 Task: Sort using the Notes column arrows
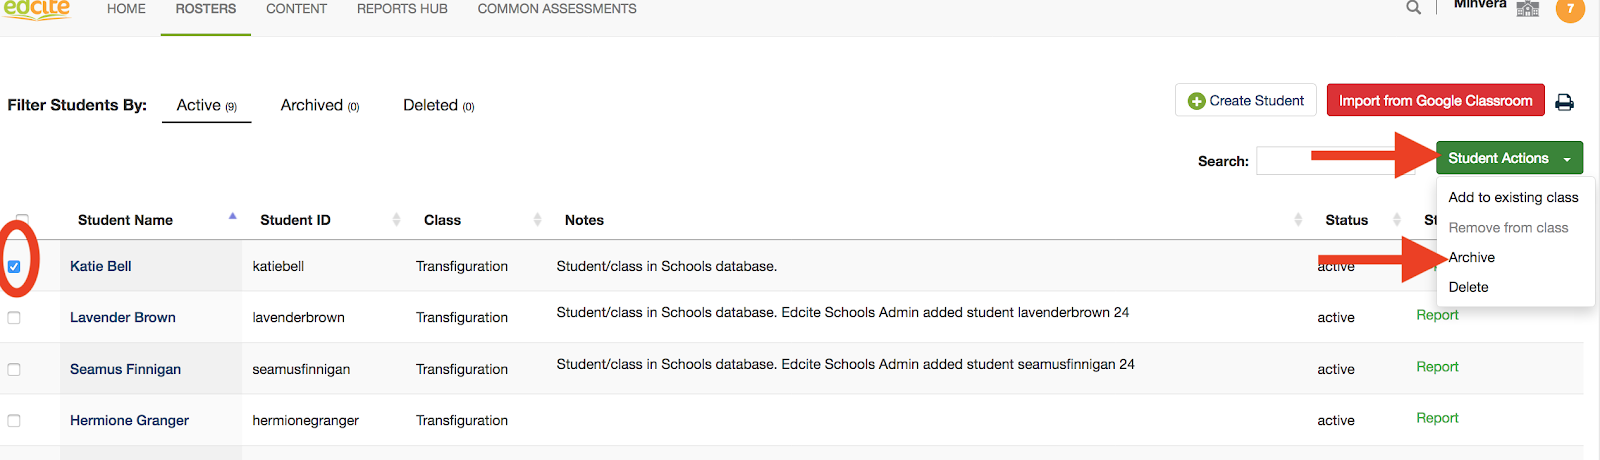point(1298,220)
